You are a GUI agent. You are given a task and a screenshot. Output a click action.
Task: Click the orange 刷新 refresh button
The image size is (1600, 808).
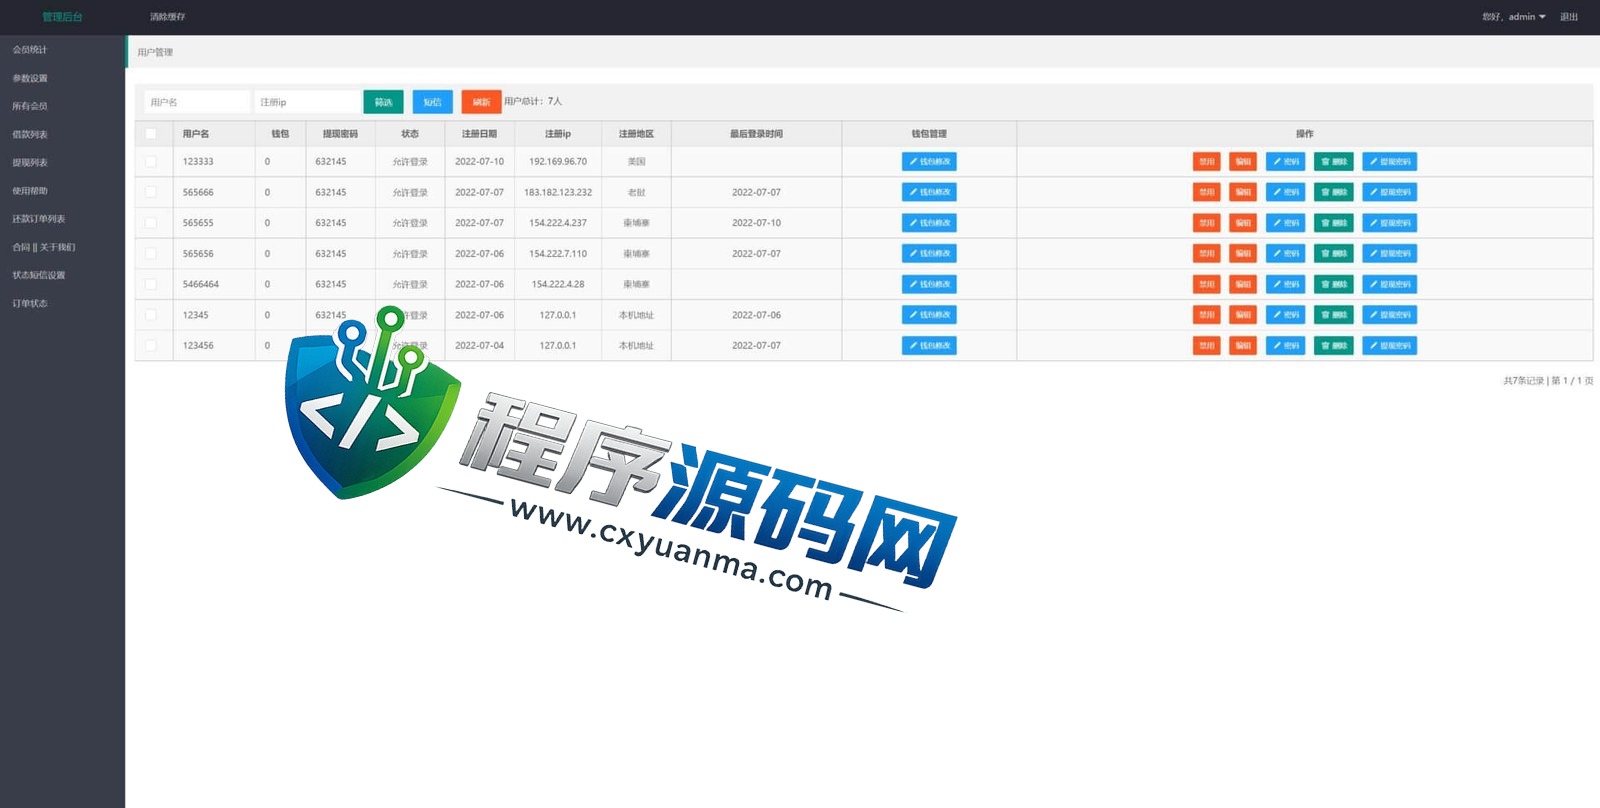481,102
